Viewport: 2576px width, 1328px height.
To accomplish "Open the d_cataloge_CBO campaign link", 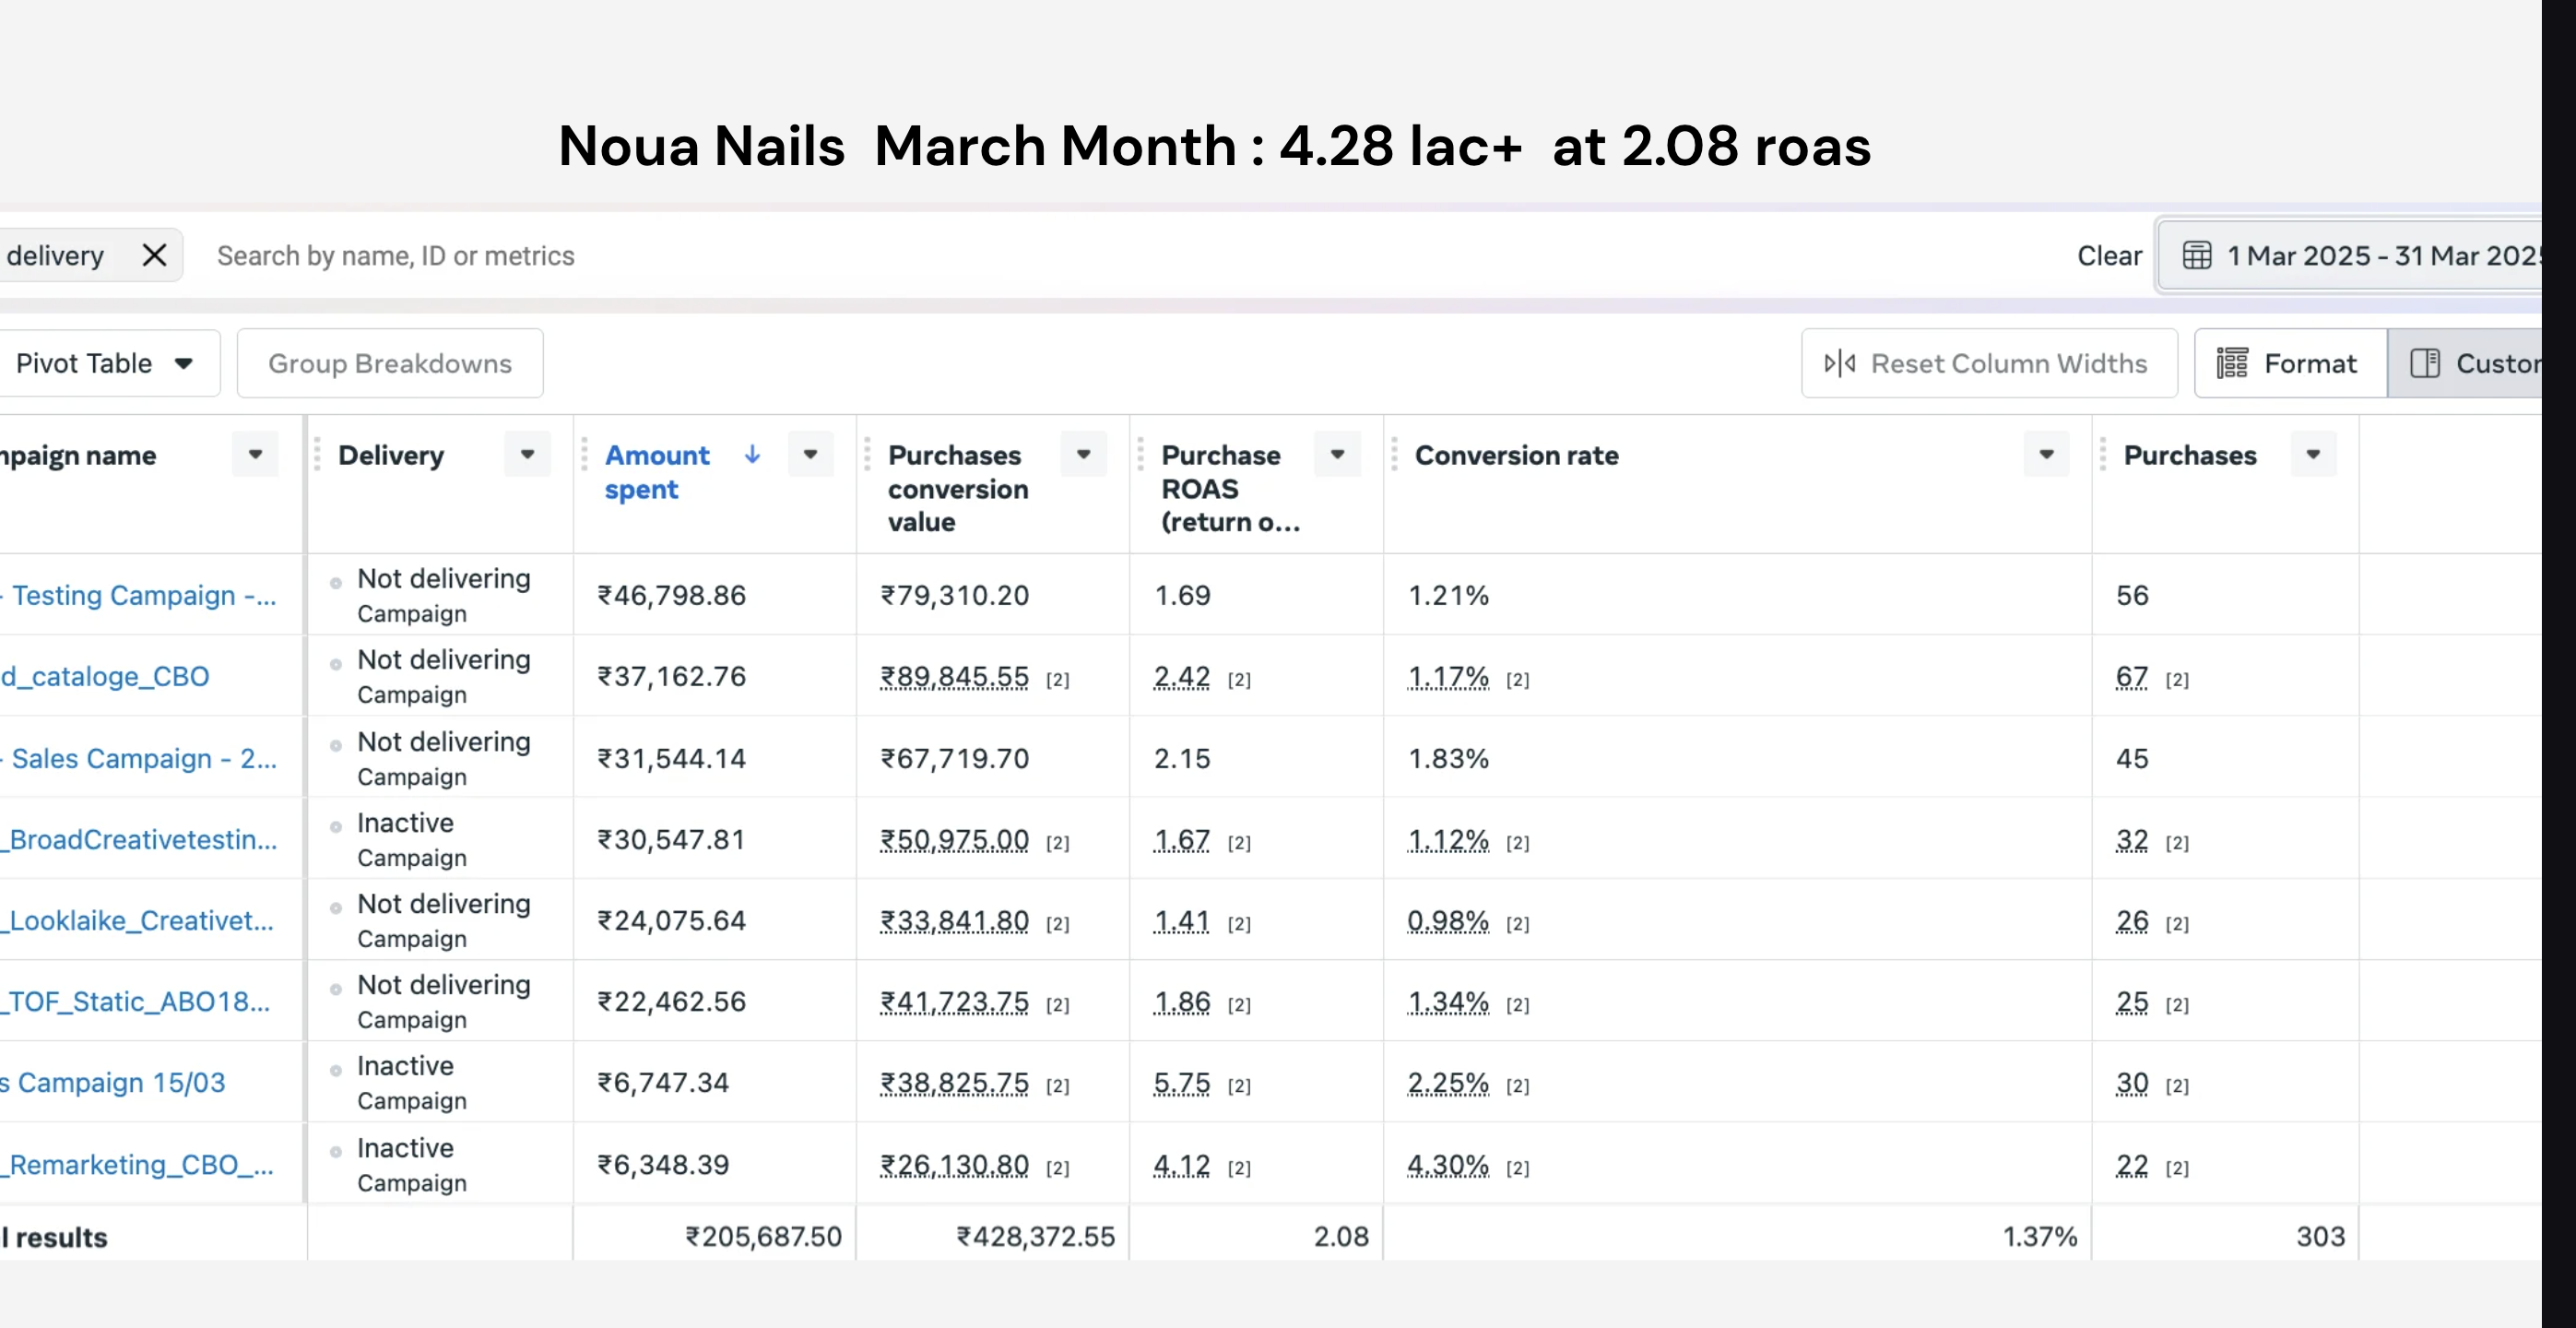I will (x=105, y=676).
